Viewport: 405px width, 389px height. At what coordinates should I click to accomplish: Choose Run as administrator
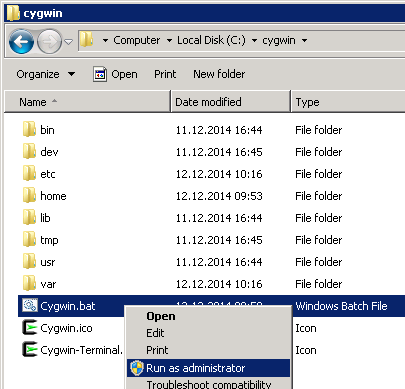[208, 368]
